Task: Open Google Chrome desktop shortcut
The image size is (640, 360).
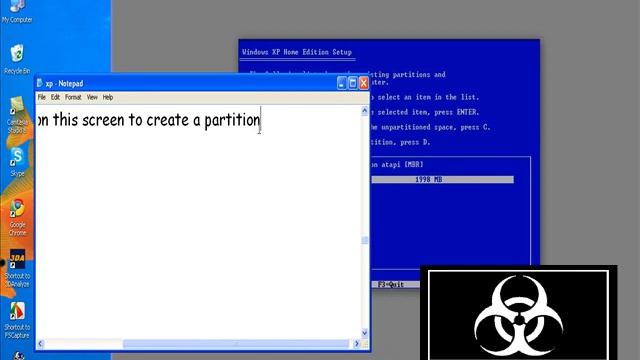Action: [x=17, y=218]
